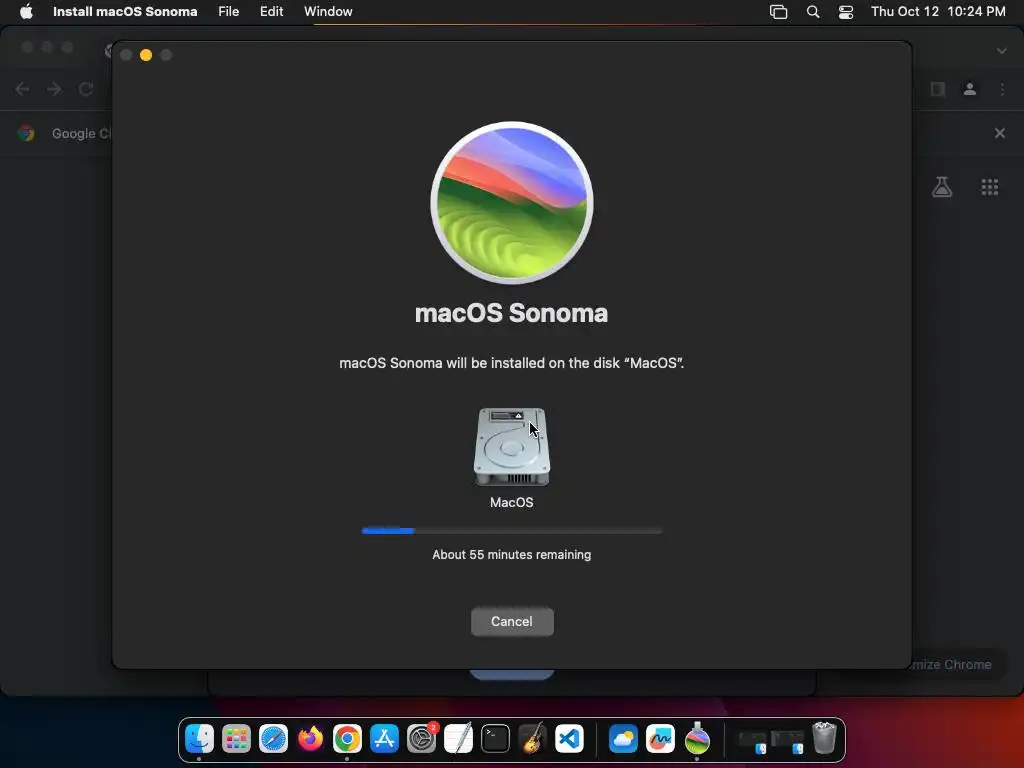This screenshot has width=1024, height=768.
Task: Go back in the Chrome window
Action: click(x=22, y=89)
